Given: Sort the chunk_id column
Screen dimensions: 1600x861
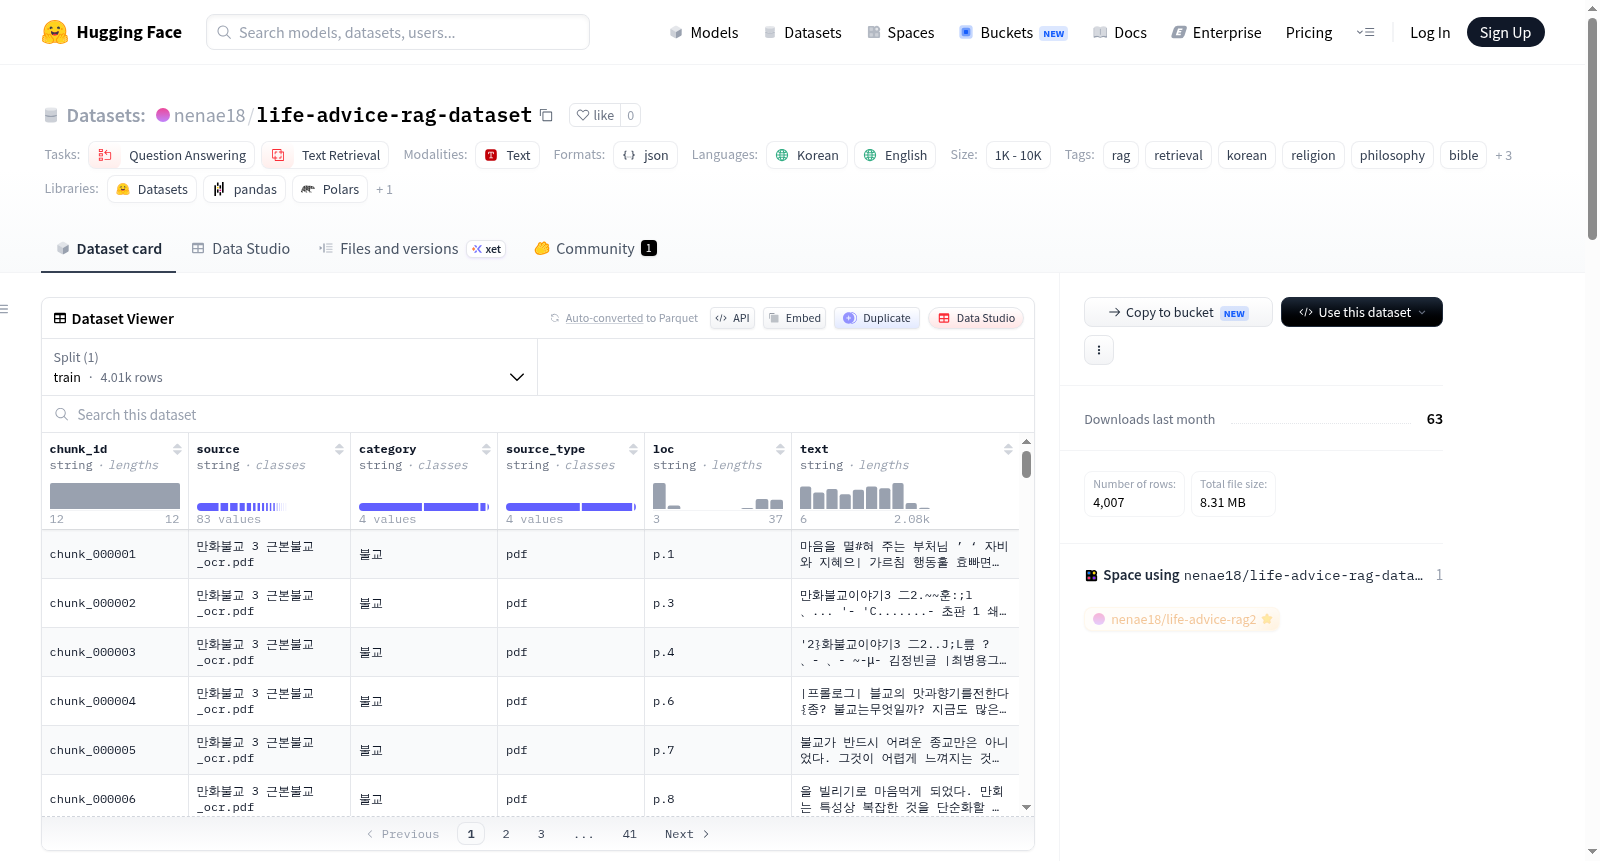Looking at the screenshot, I should [x=177, y=449].
